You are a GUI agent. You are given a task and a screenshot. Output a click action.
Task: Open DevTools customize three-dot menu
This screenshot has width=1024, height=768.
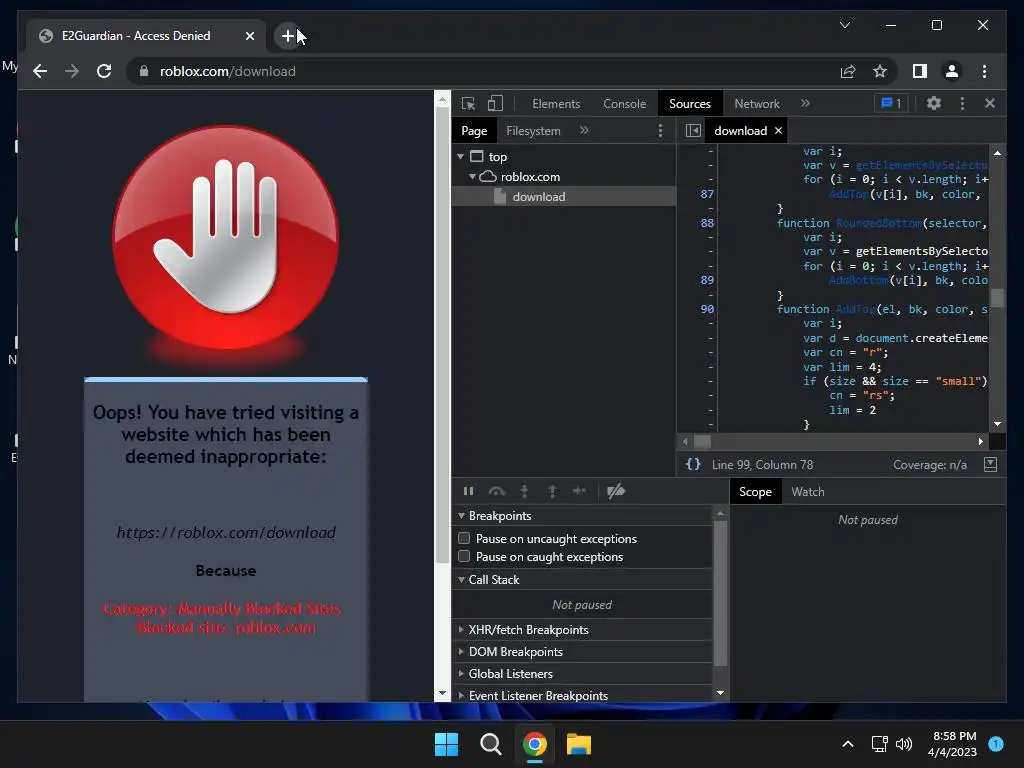(962, 103)
